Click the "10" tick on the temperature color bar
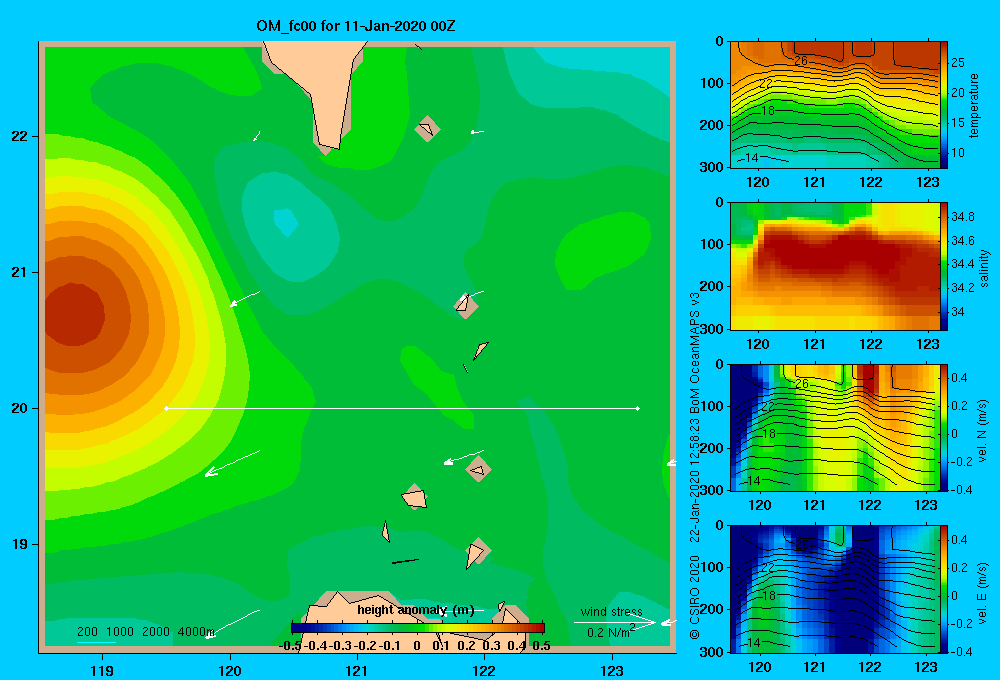The height and width of the screenshot is (680, 1000). coord(958,152)
